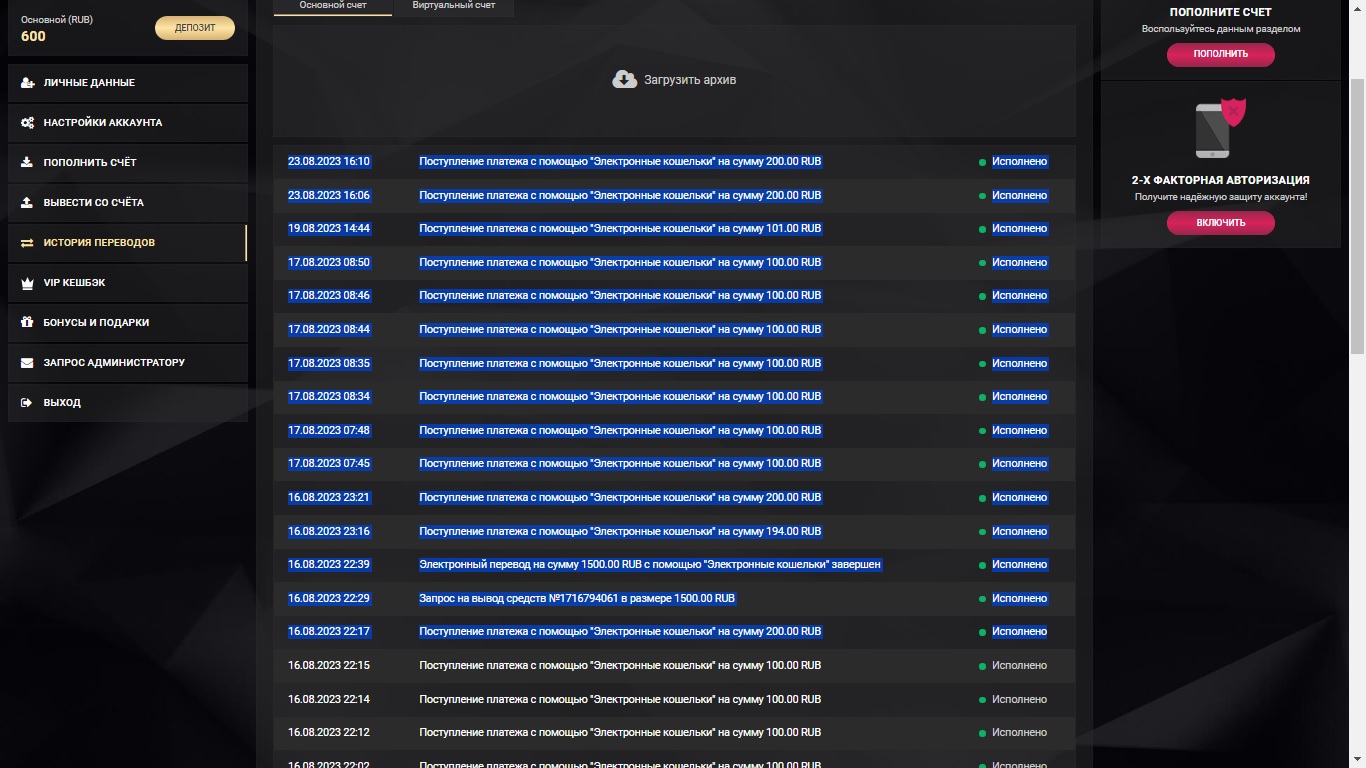
Task: Click the gold Депозит button
Action: [195, 28]
